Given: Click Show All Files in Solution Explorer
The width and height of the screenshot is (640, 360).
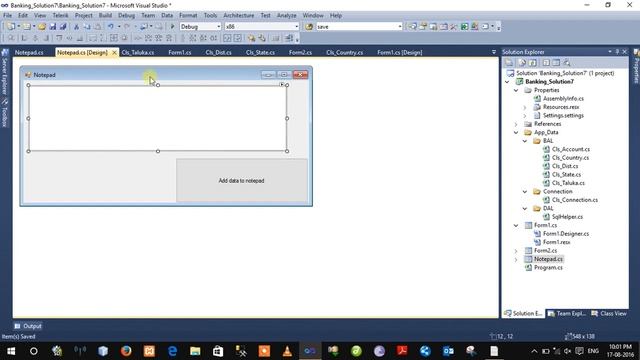Looking at the screenshot, I should [x=522, y=62].
